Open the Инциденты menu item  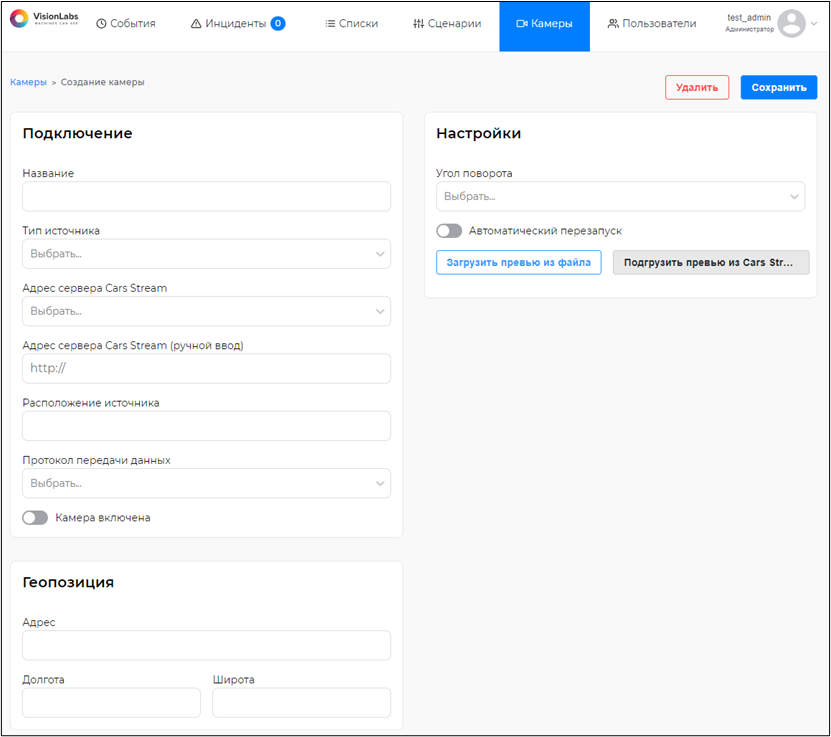[238, 24]
